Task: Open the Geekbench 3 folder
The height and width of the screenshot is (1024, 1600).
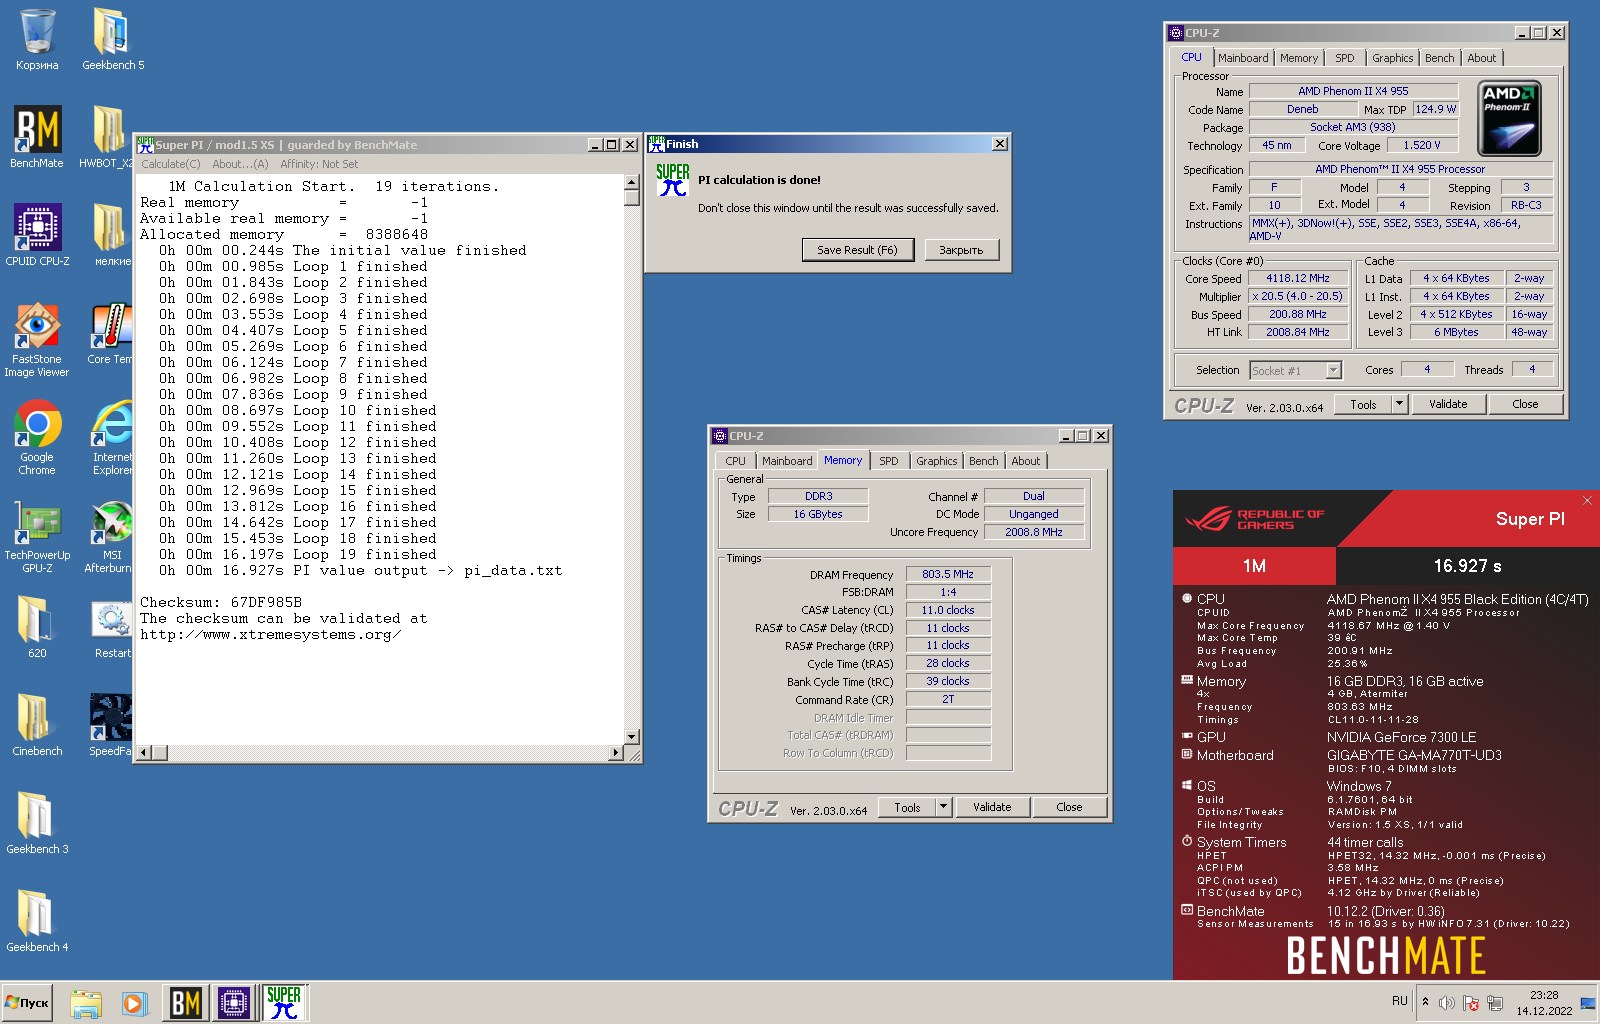Action: coord(37,824)
